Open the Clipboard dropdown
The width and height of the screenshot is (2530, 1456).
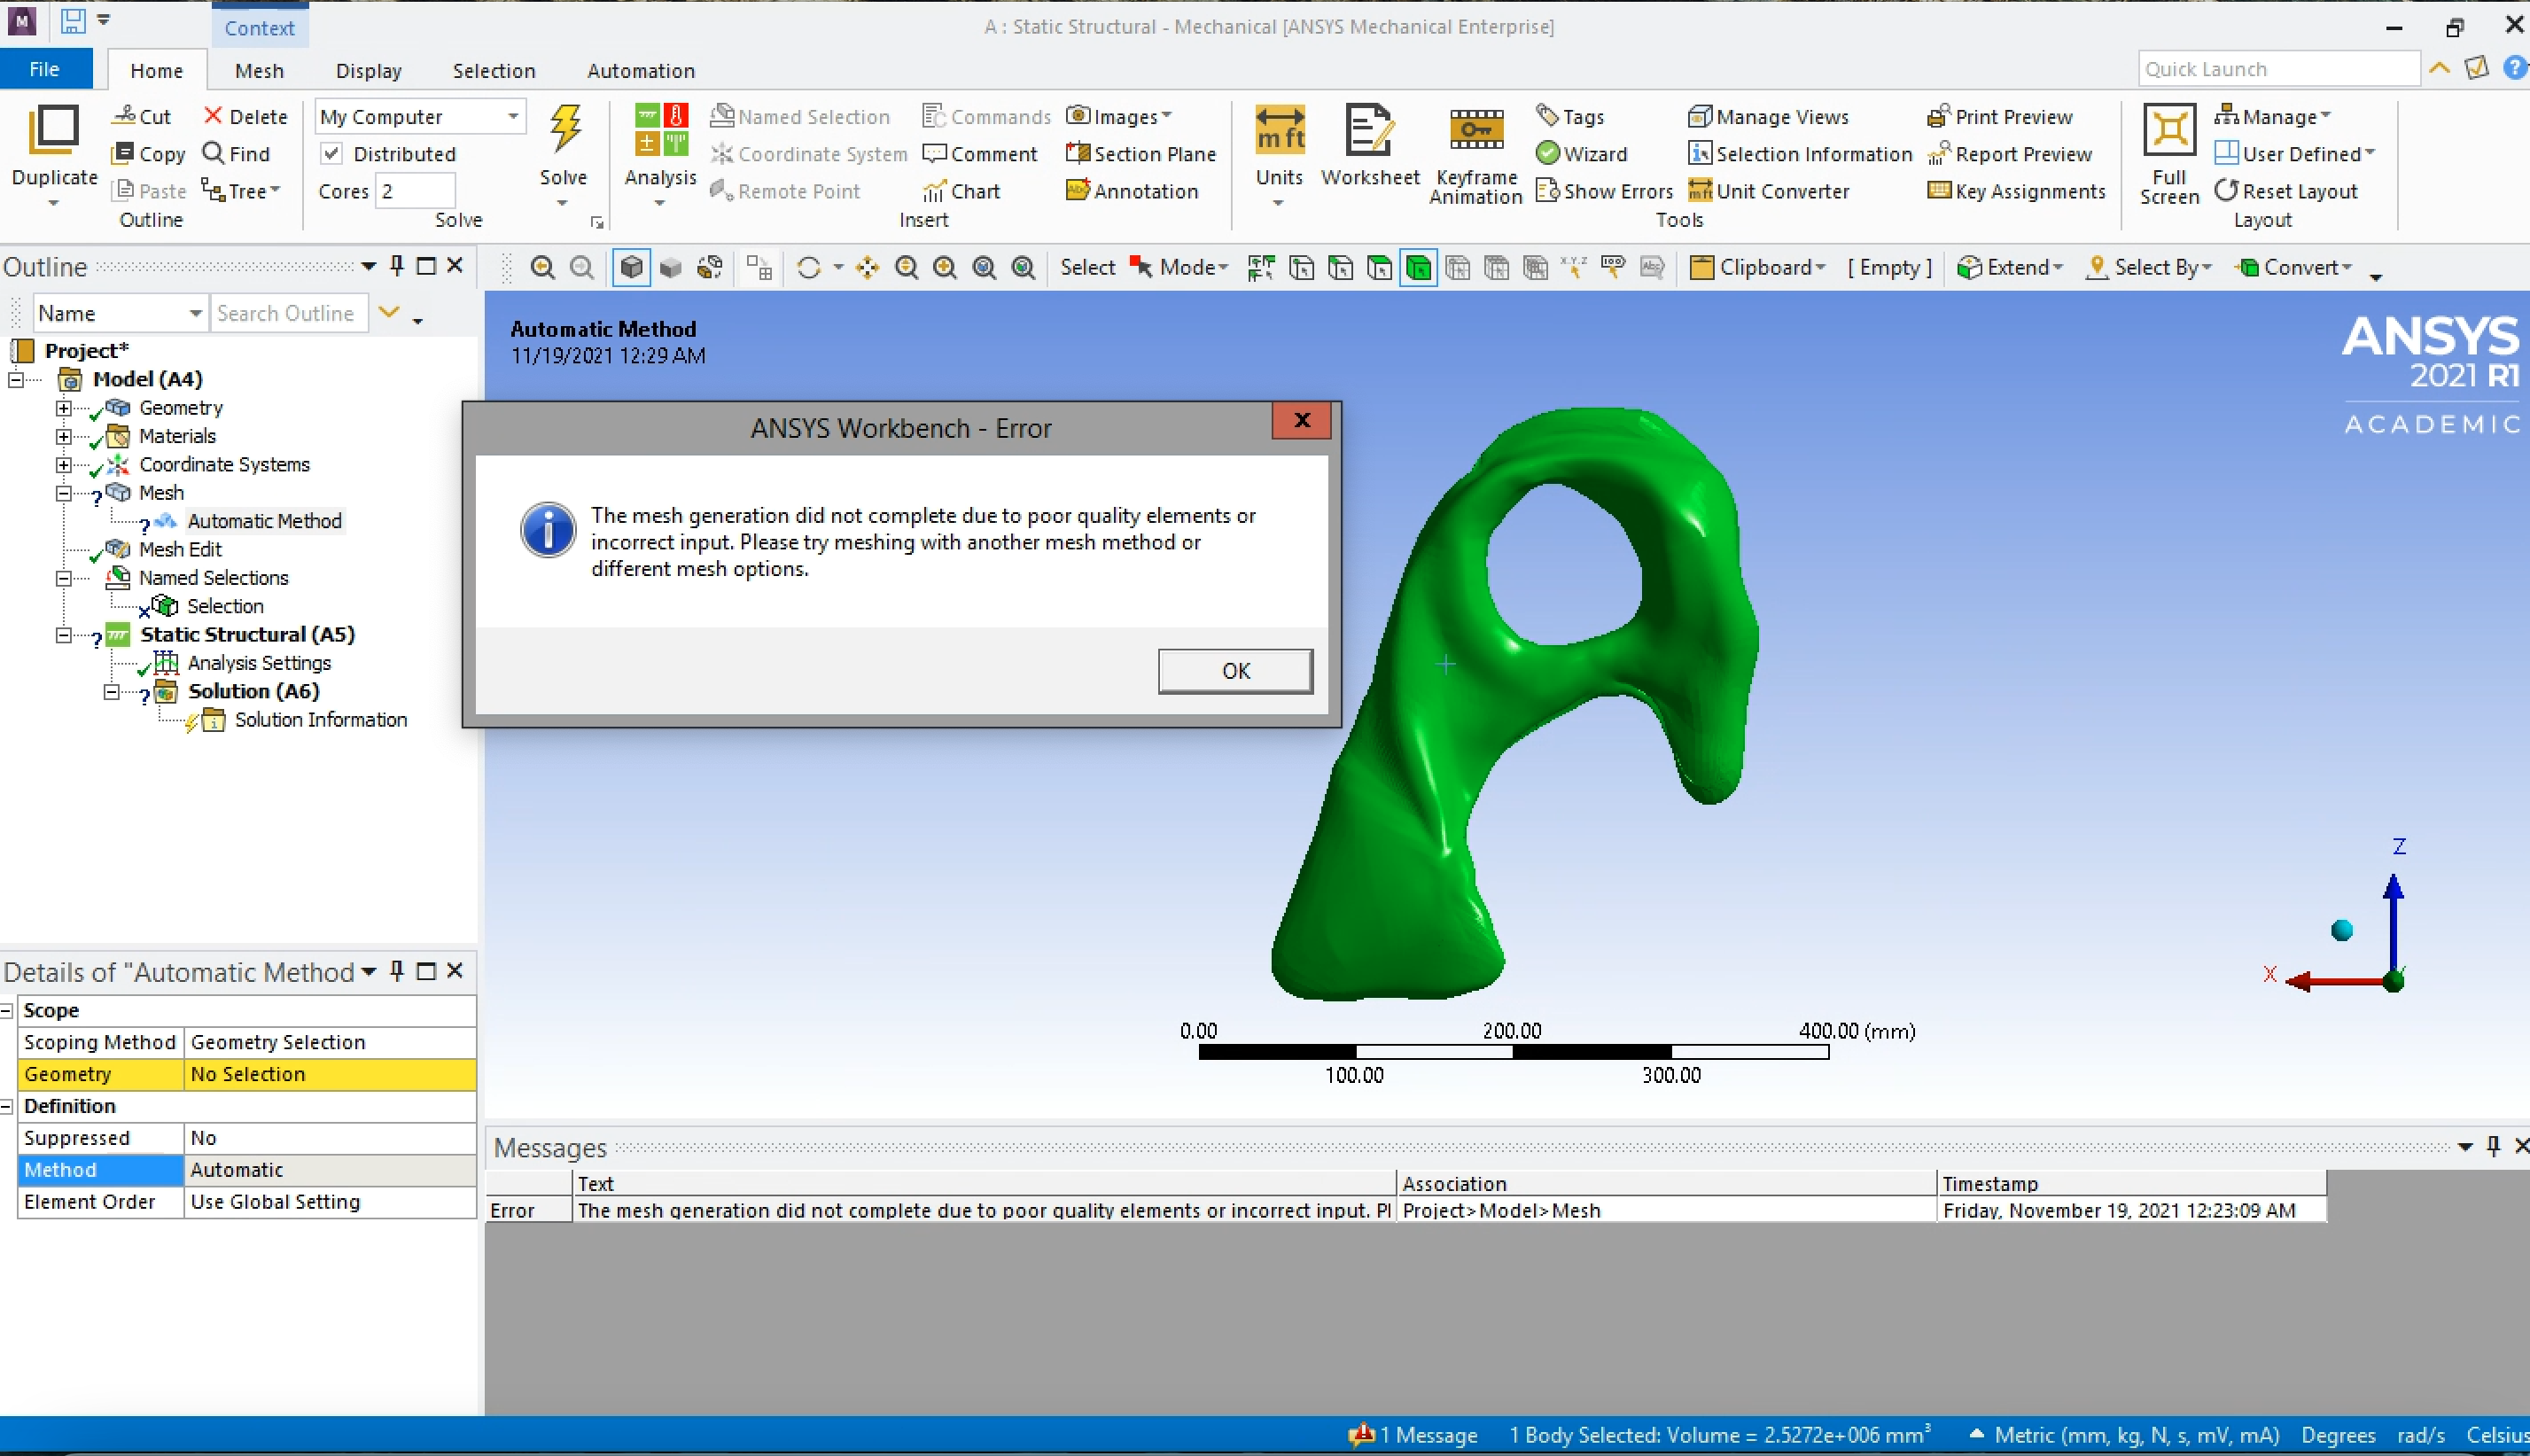point(1757,268)
